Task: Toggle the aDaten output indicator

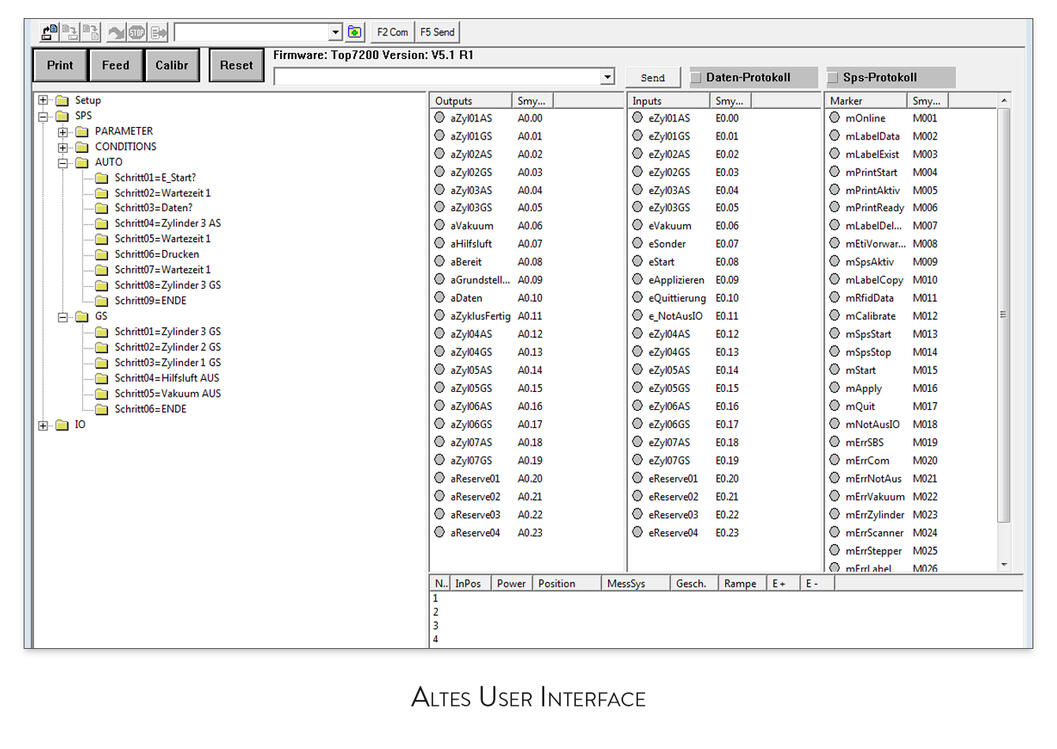Action: 440,297
